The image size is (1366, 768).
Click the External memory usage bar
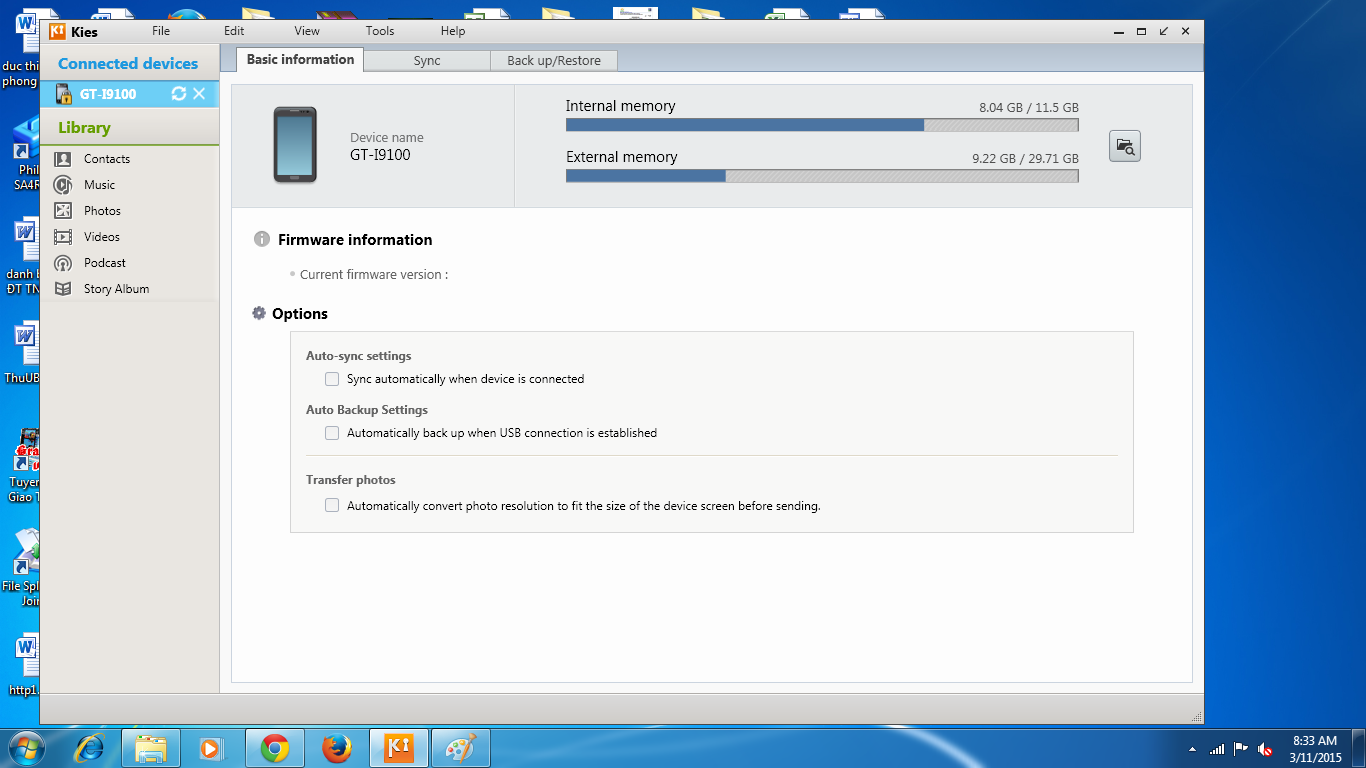[x=822, y=176]
